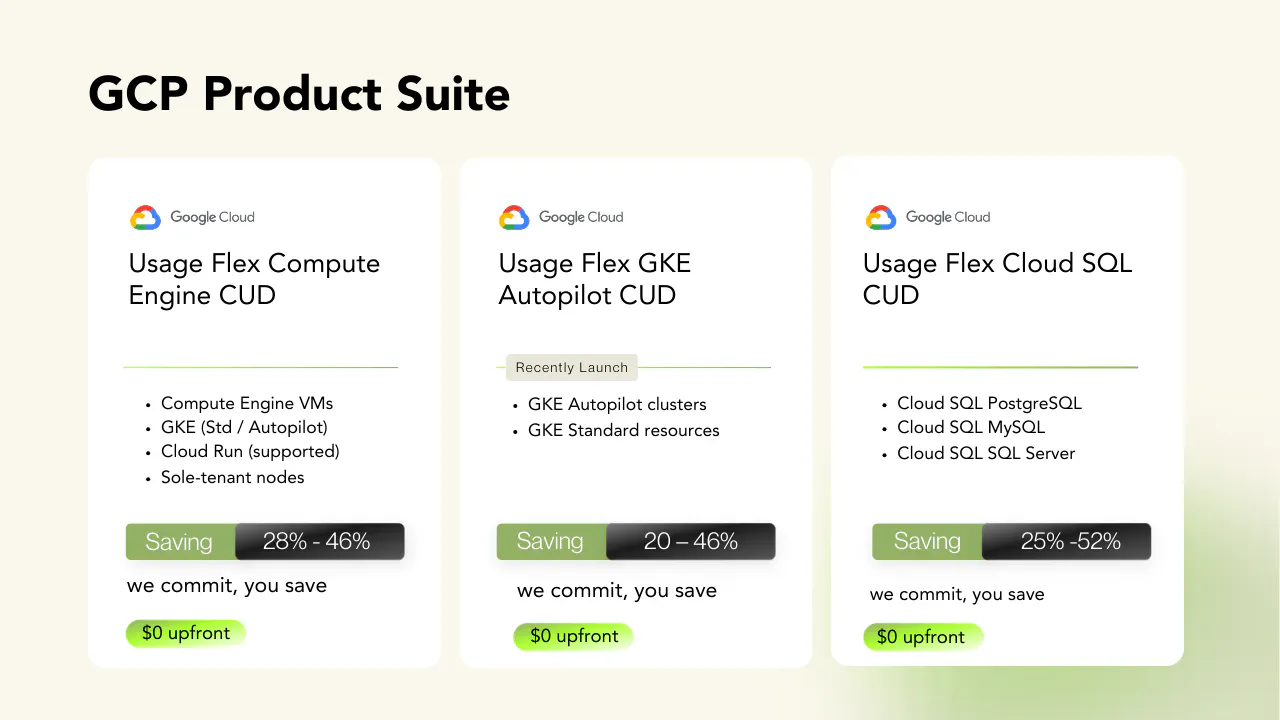Click the GCP Product Suite heading
The image size is (1280, 720).
click(300, 94)
